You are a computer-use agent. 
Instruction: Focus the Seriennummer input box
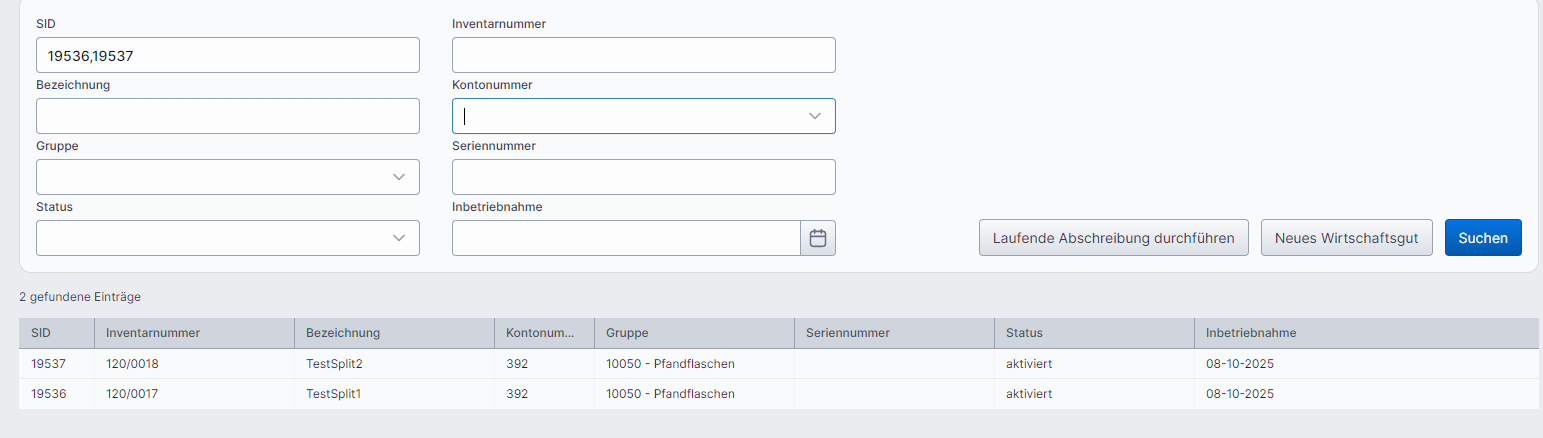click(643, 177)
